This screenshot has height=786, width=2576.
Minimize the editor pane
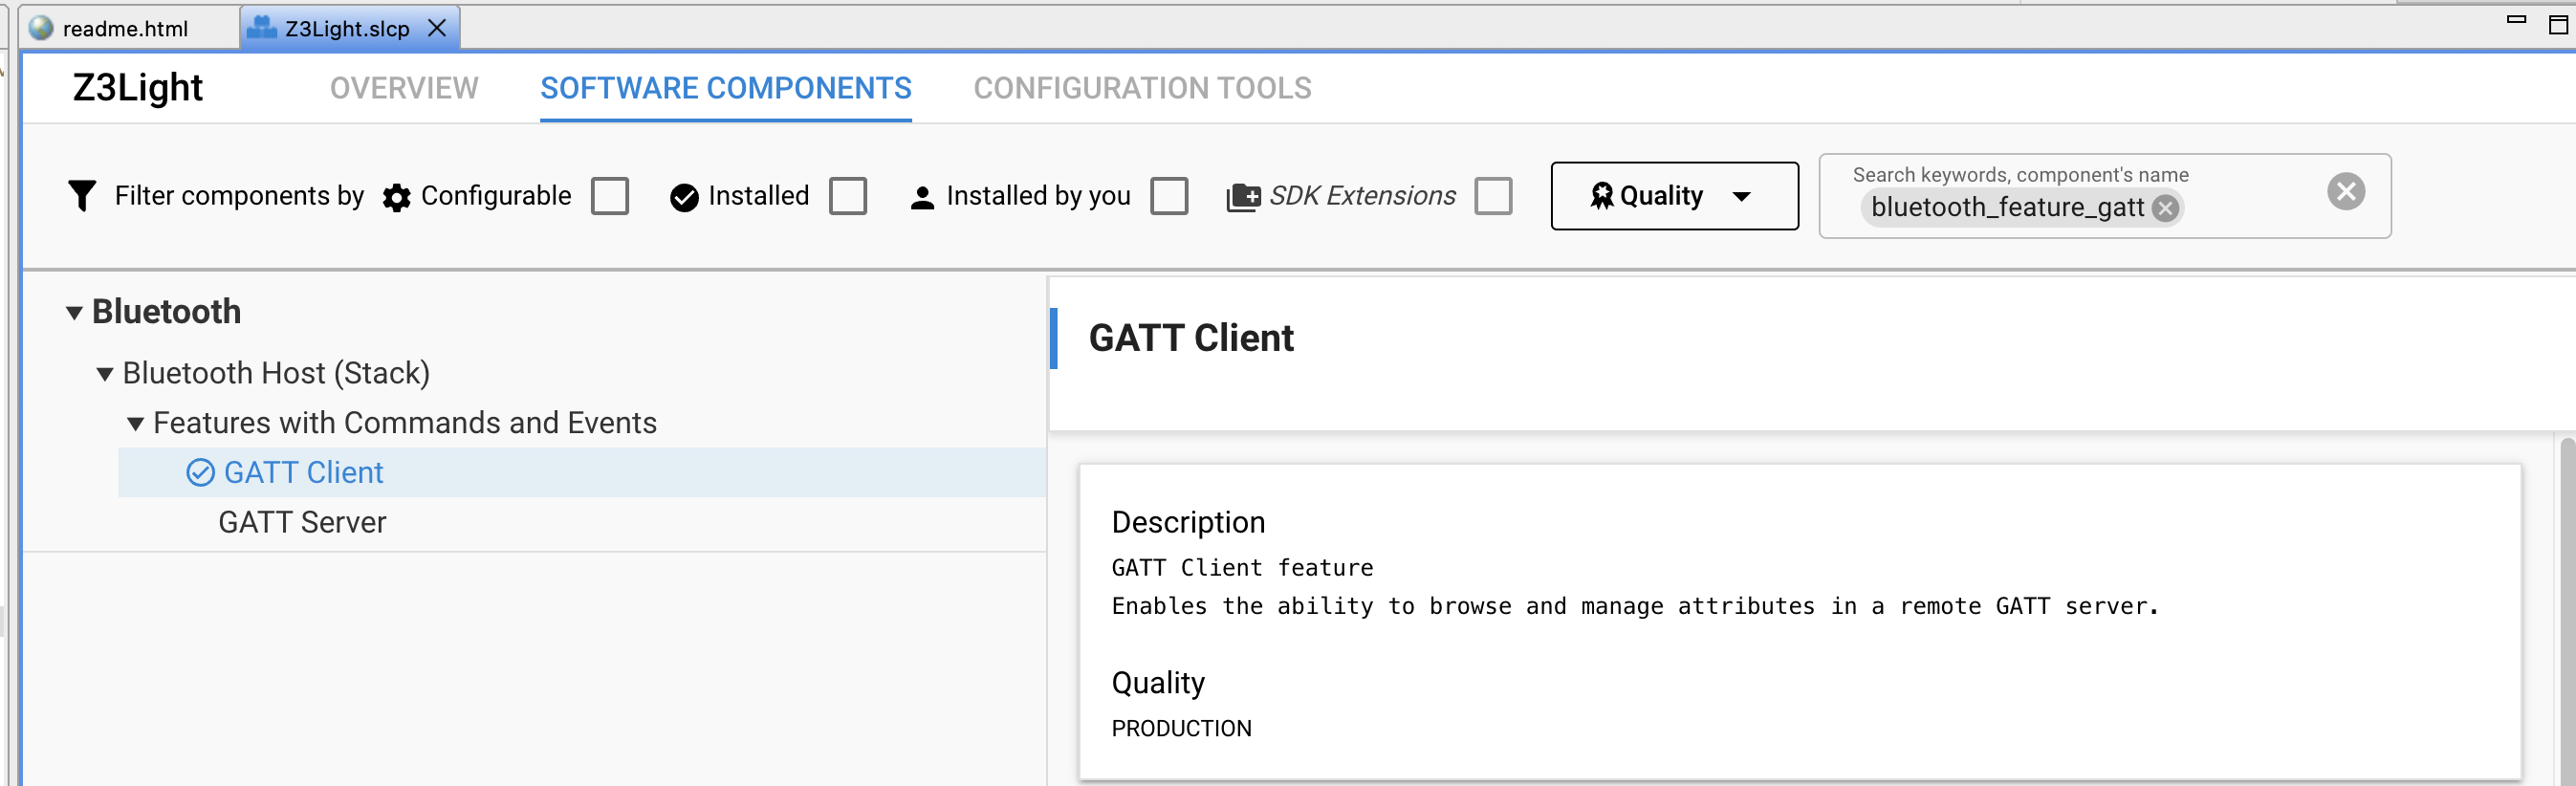coord(2516,20)
